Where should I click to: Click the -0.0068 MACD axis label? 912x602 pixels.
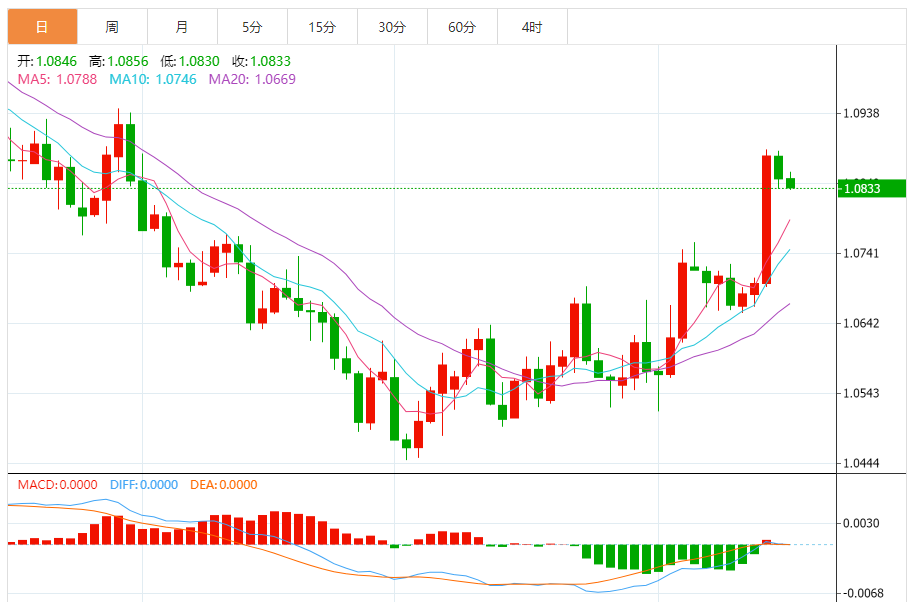click(x=861, y=593)
